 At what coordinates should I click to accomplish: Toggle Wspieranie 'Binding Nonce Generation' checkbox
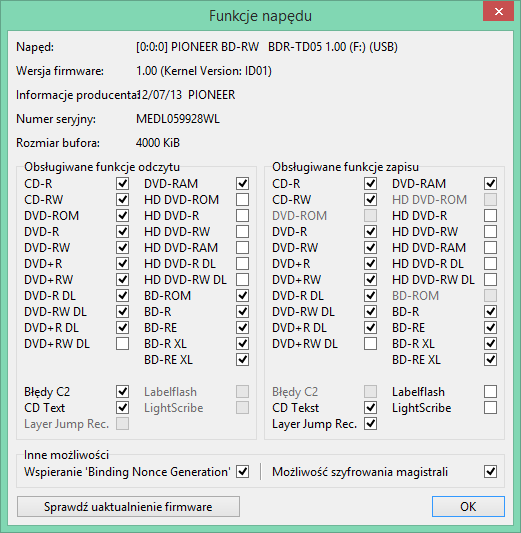[242, 471]
